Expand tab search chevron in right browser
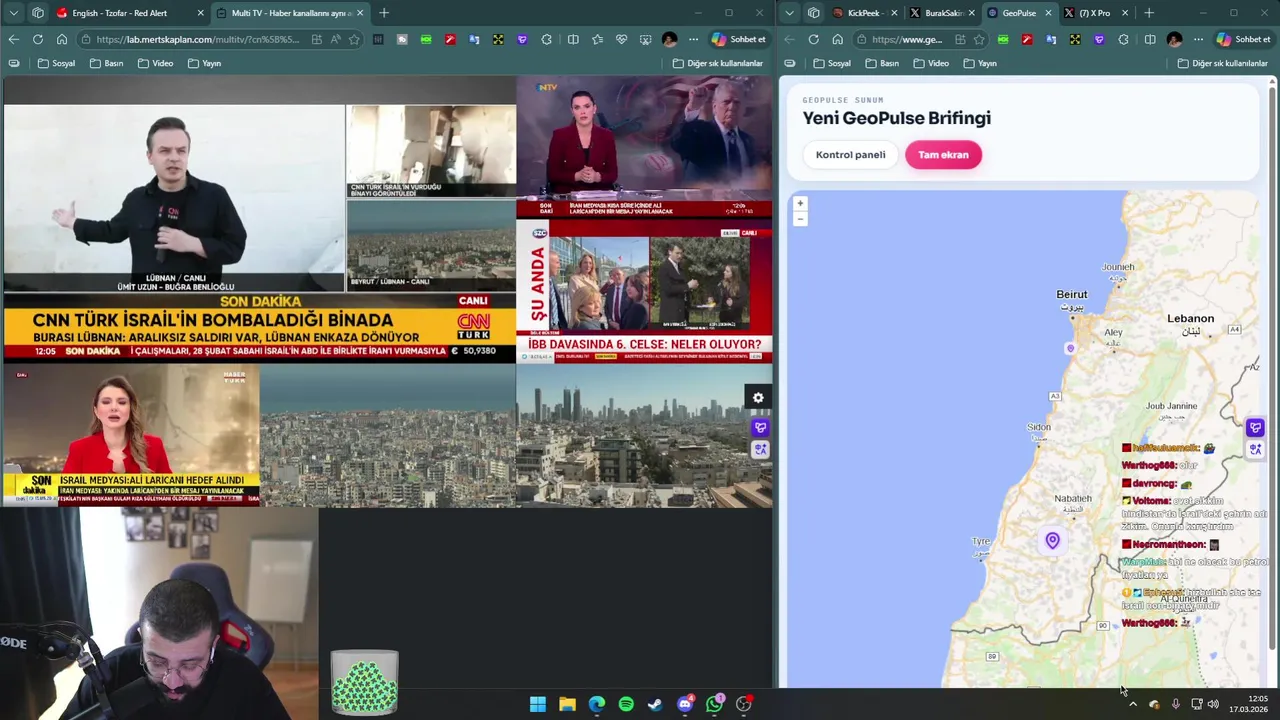 (x=790, y=13)
